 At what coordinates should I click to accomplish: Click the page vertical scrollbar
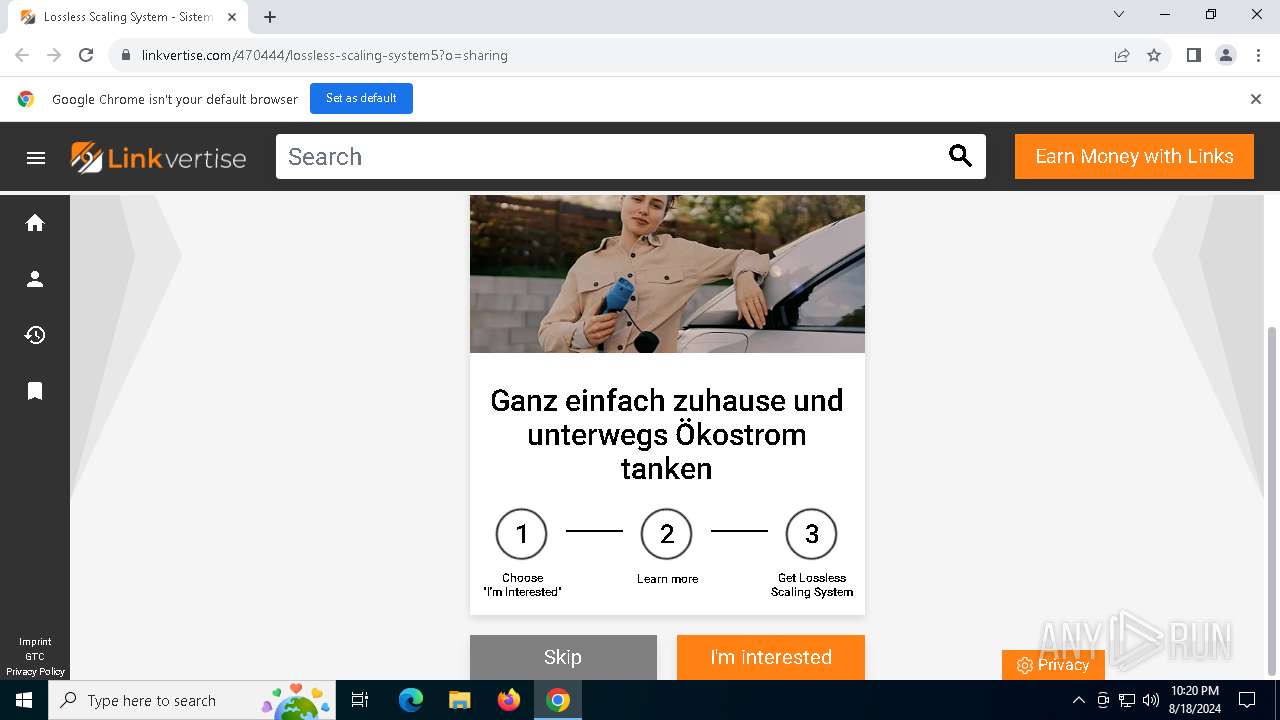point(1271,500)
